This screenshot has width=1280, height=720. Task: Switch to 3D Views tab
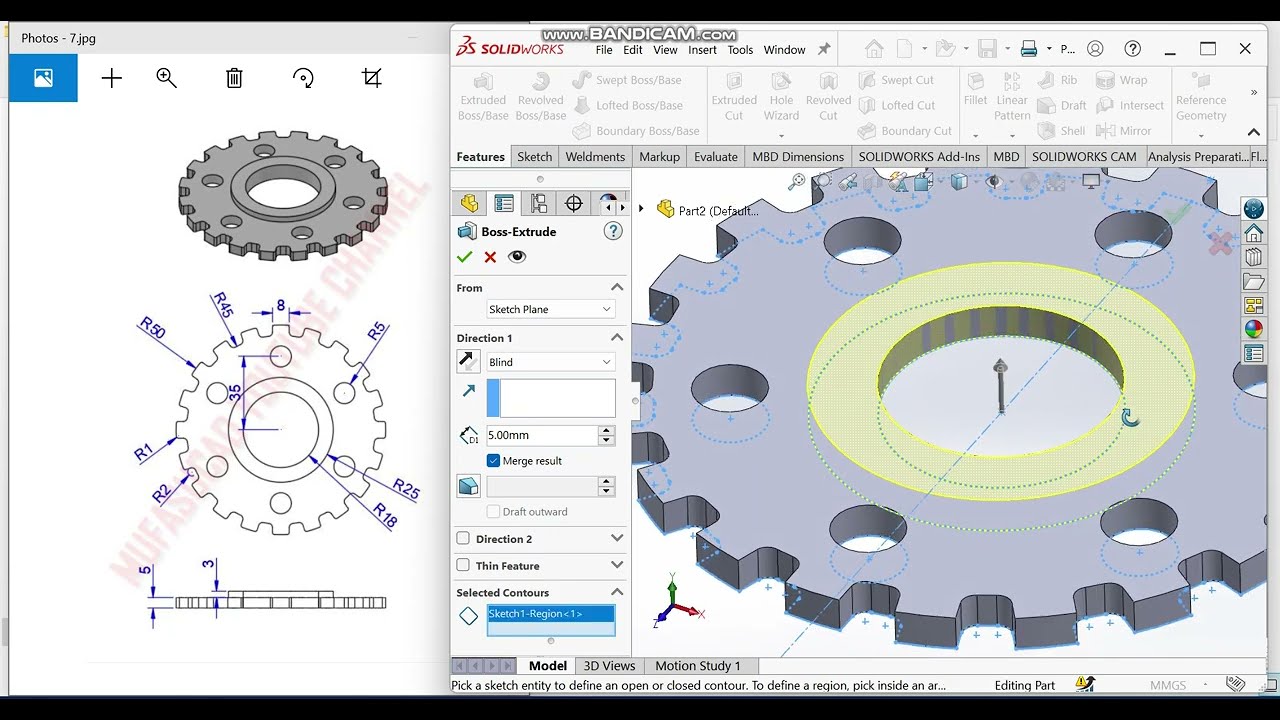609,666
